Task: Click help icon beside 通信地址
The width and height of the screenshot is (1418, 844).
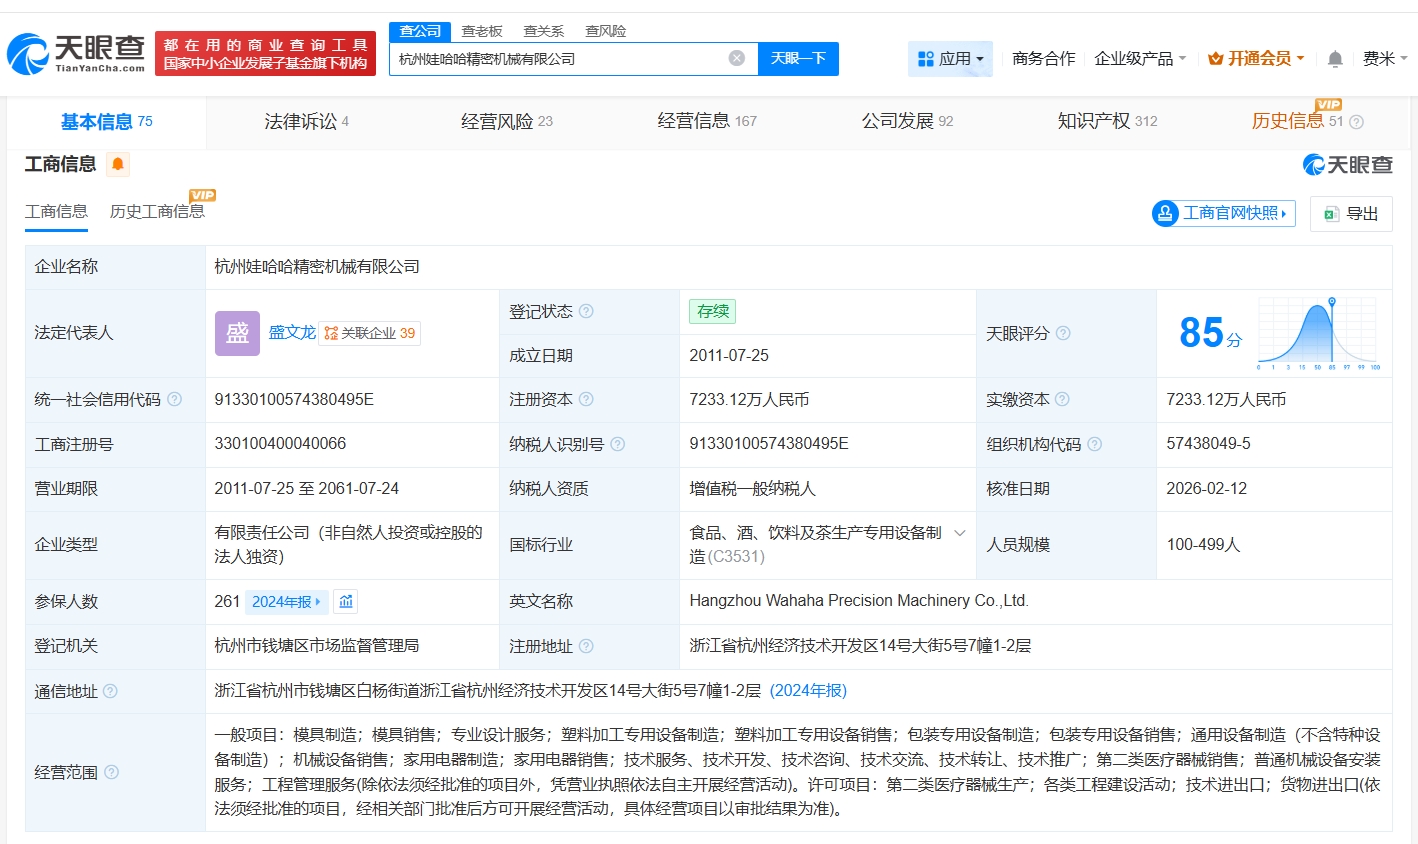Action: 110,691
